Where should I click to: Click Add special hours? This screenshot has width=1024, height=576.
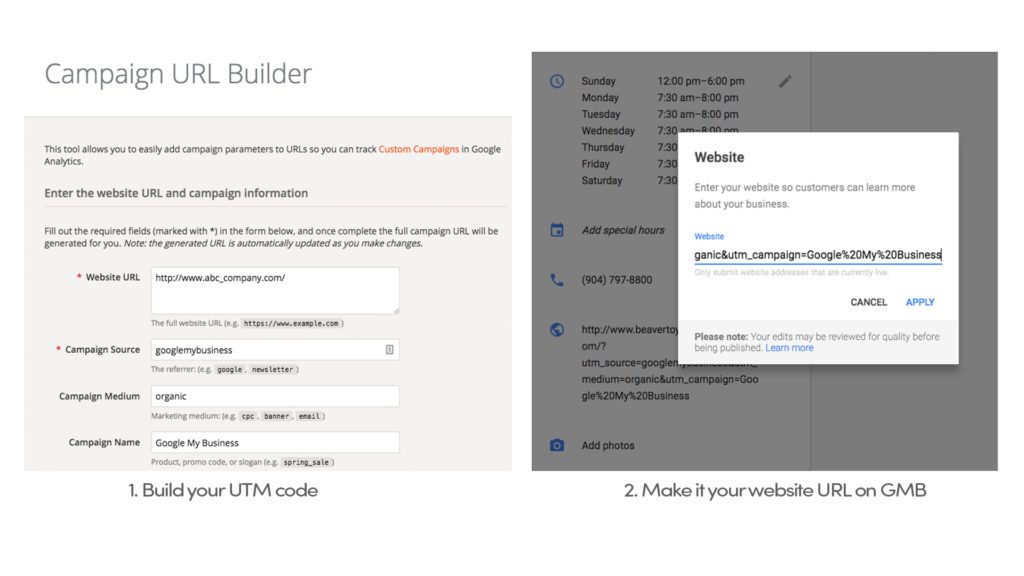622,230
